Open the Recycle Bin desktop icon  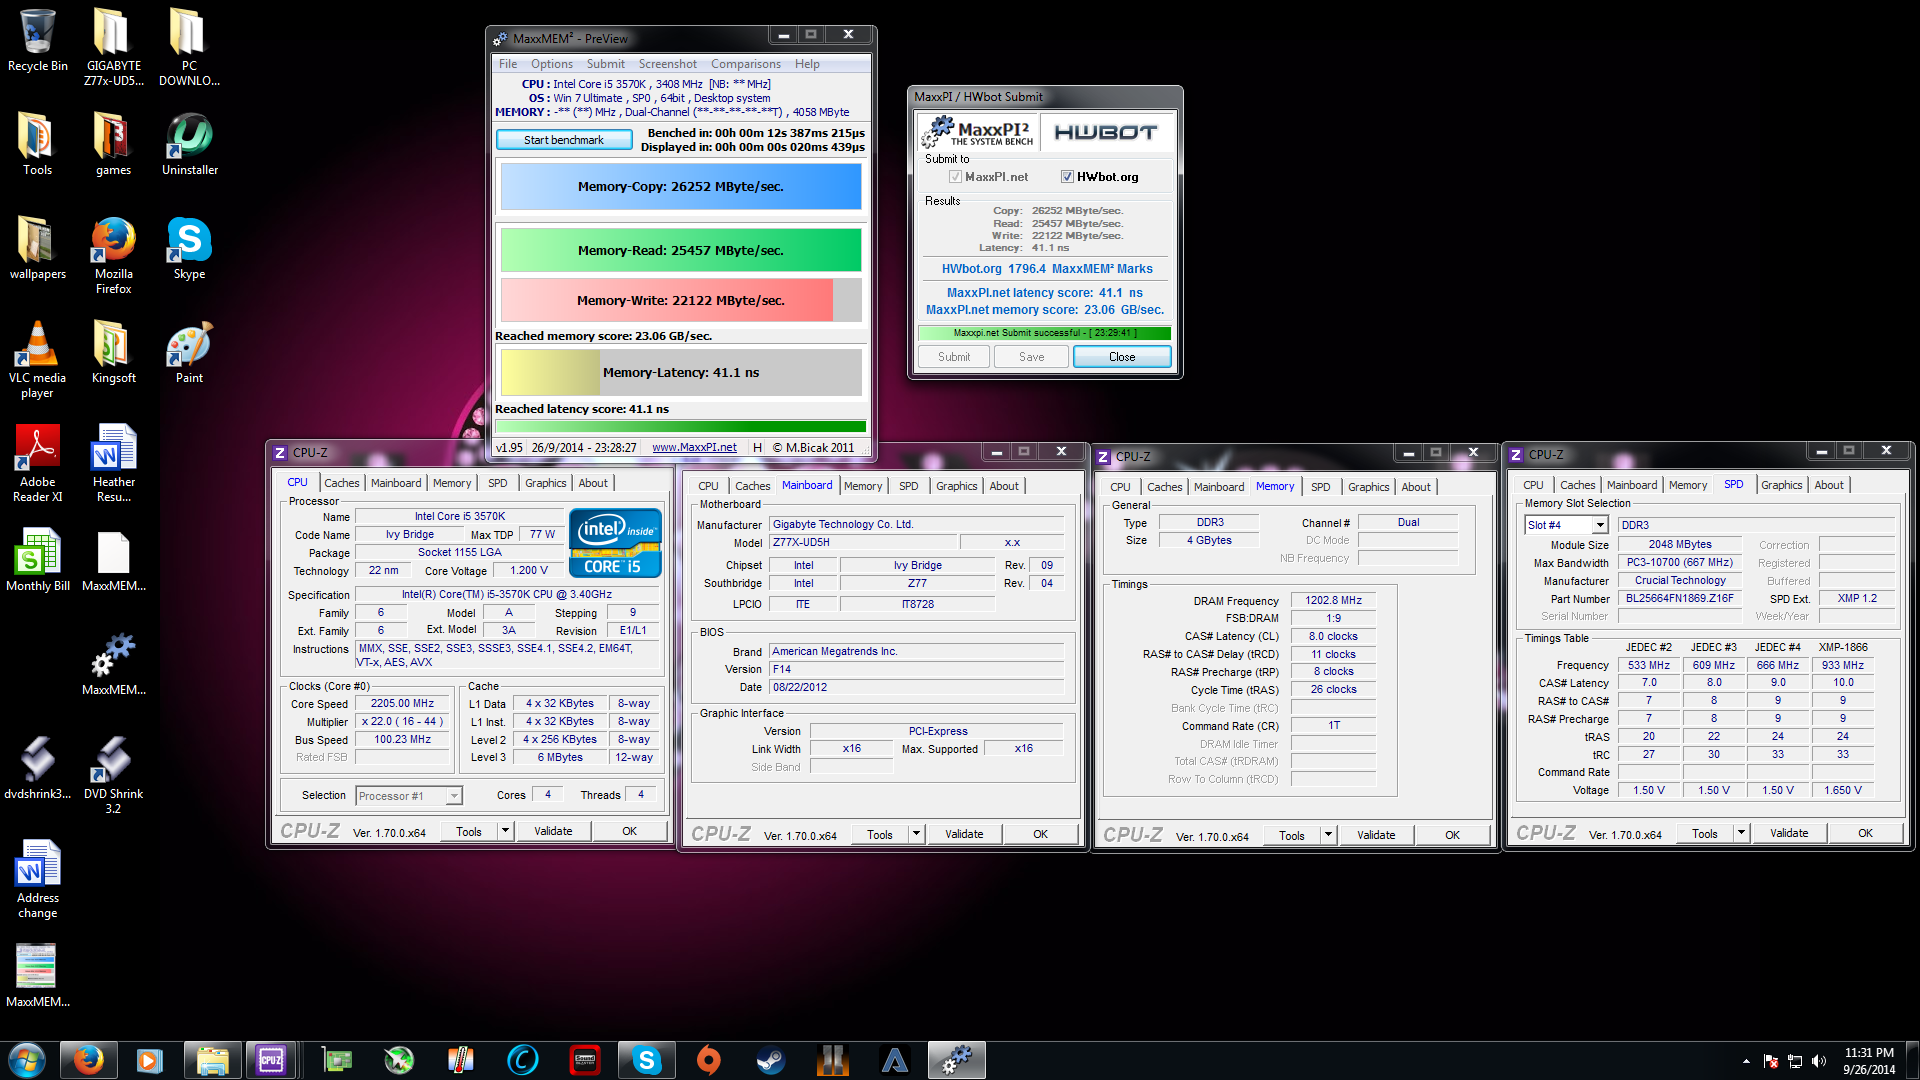37,40
